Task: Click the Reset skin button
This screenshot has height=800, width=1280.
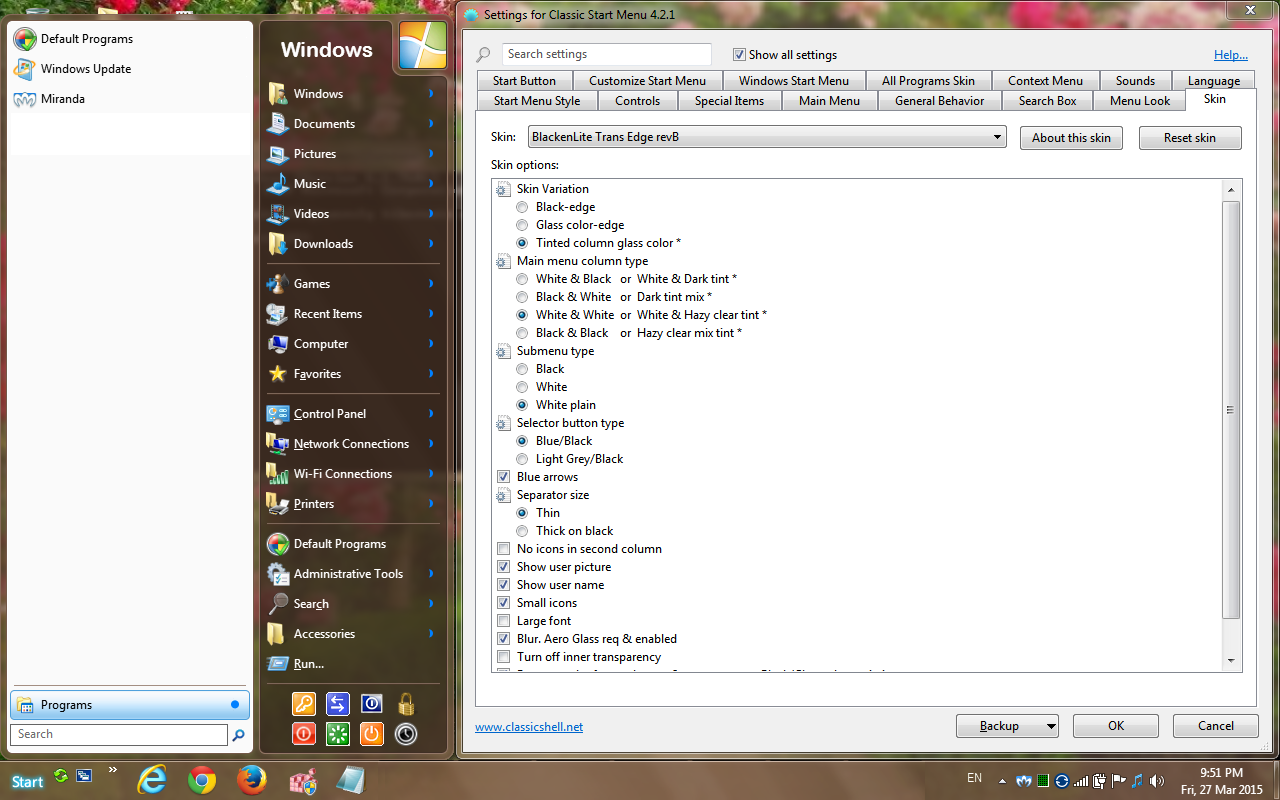Action: coord(1190,138)
